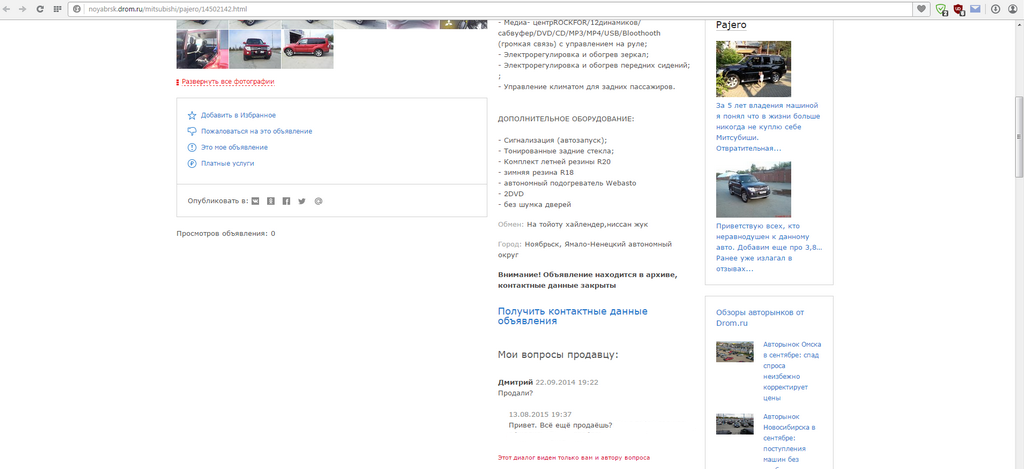Open the red uBlock Origin extension

click(x=959, y=9)
